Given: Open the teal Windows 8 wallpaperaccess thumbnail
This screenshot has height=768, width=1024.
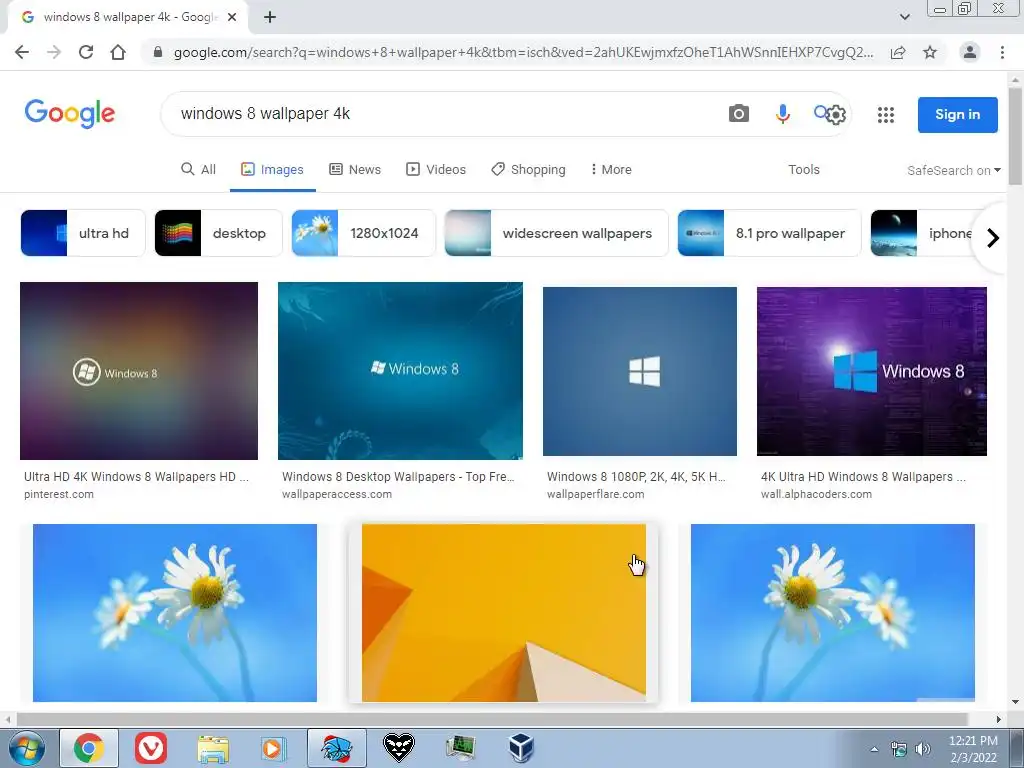Looking at the screenshot, I should pyautogui.click(x=400, y=371).
